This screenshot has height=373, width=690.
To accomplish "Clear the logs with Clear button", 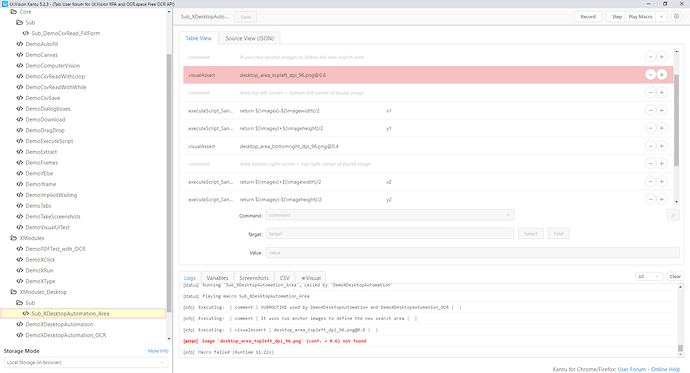I will [x=675, y=276].
